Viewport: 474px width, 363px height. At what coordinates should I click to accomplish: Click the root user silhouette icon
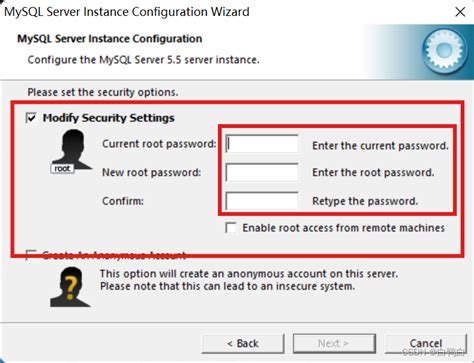[x=71, y=151]
